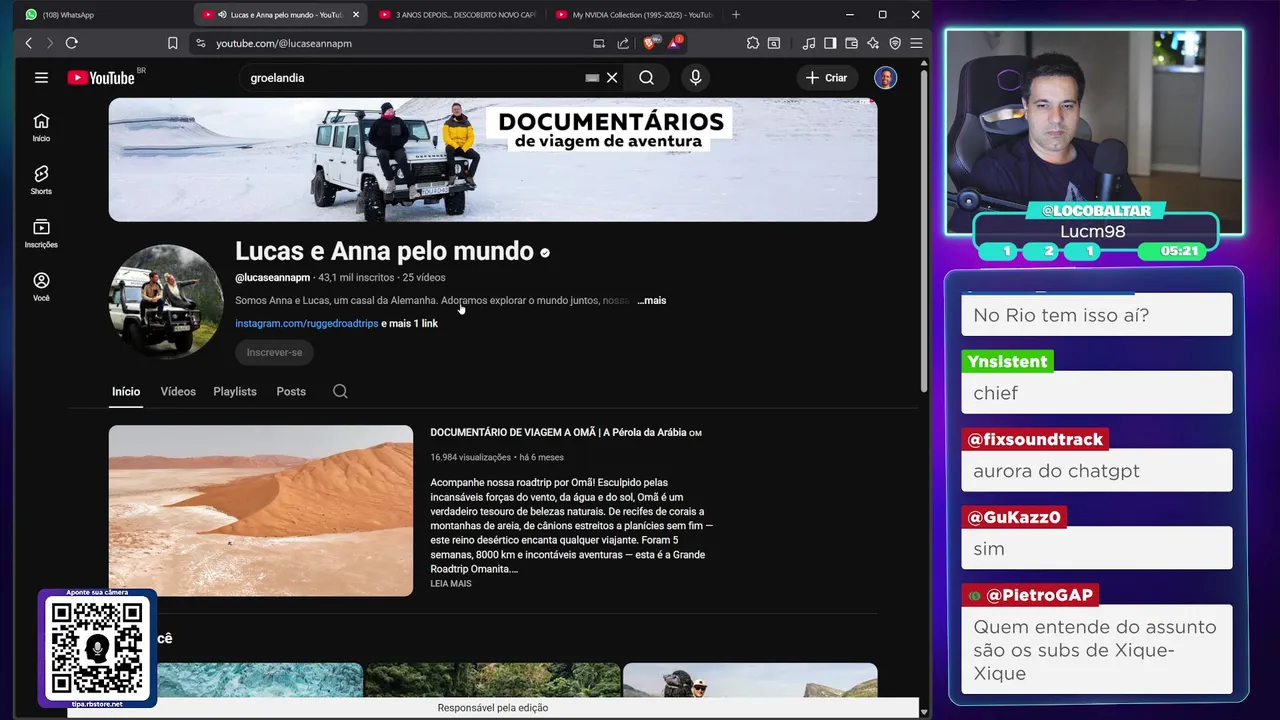Click the Lucm98 name on overlay

[x=1093, y=231]
